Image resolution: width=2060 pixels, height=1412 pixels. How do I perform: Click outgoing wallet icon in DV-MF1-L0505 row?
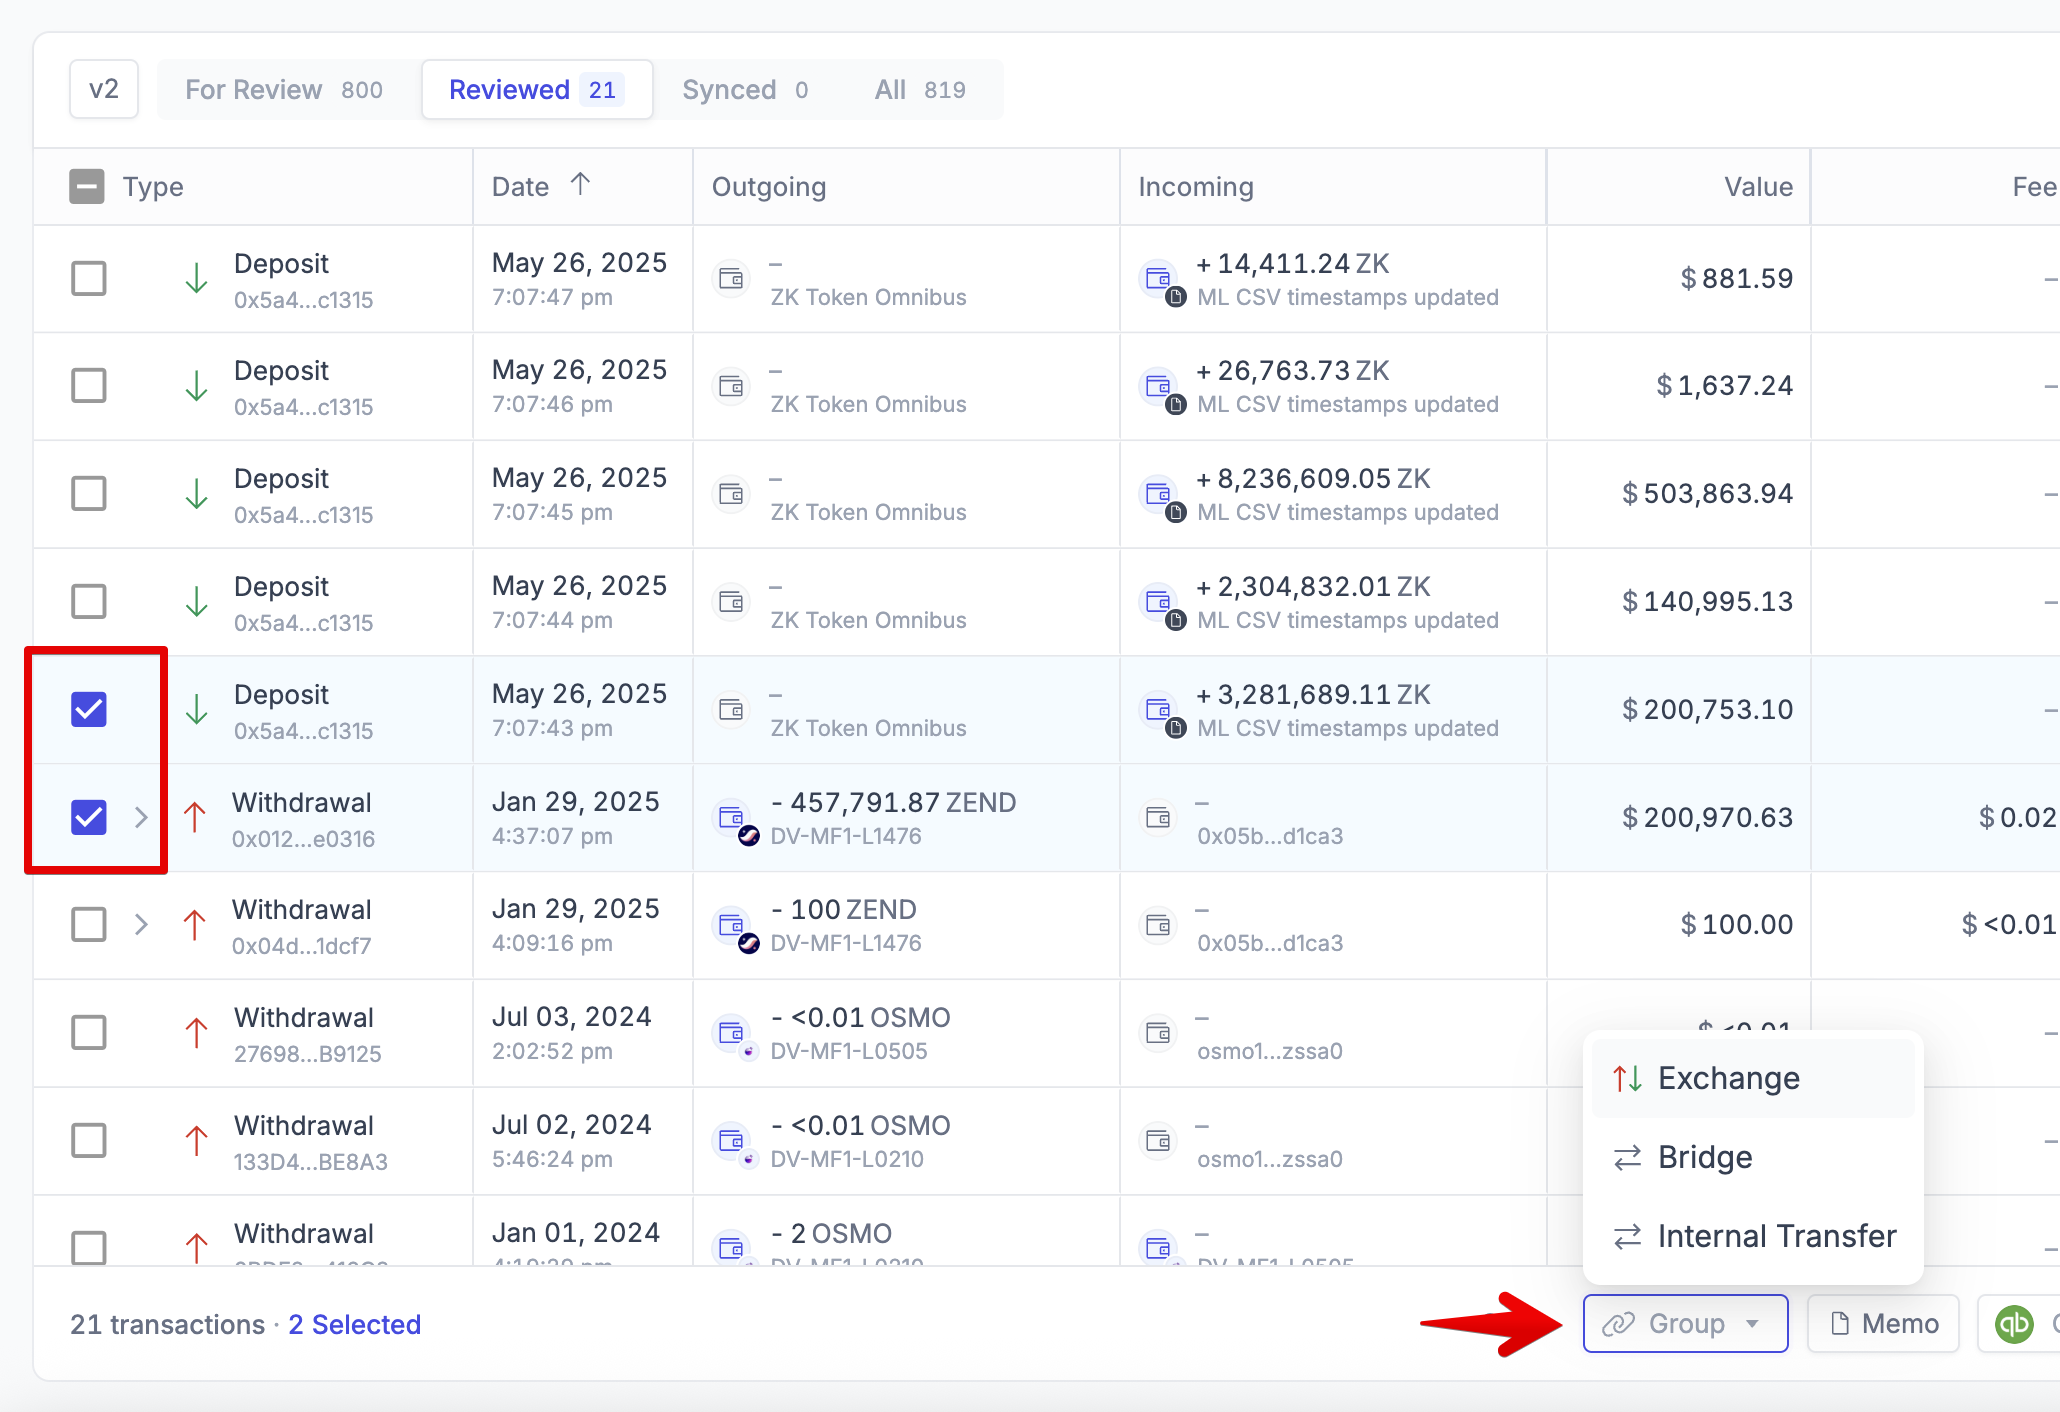pos(733,1032)
